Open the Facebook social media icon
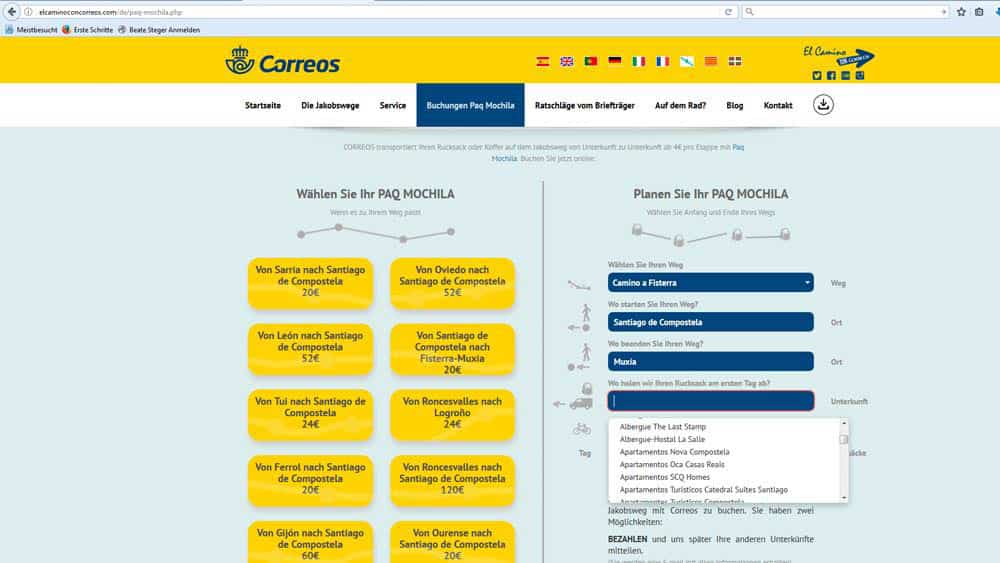Viewport: 1000px width, 563px height. (x=831, y=75)
